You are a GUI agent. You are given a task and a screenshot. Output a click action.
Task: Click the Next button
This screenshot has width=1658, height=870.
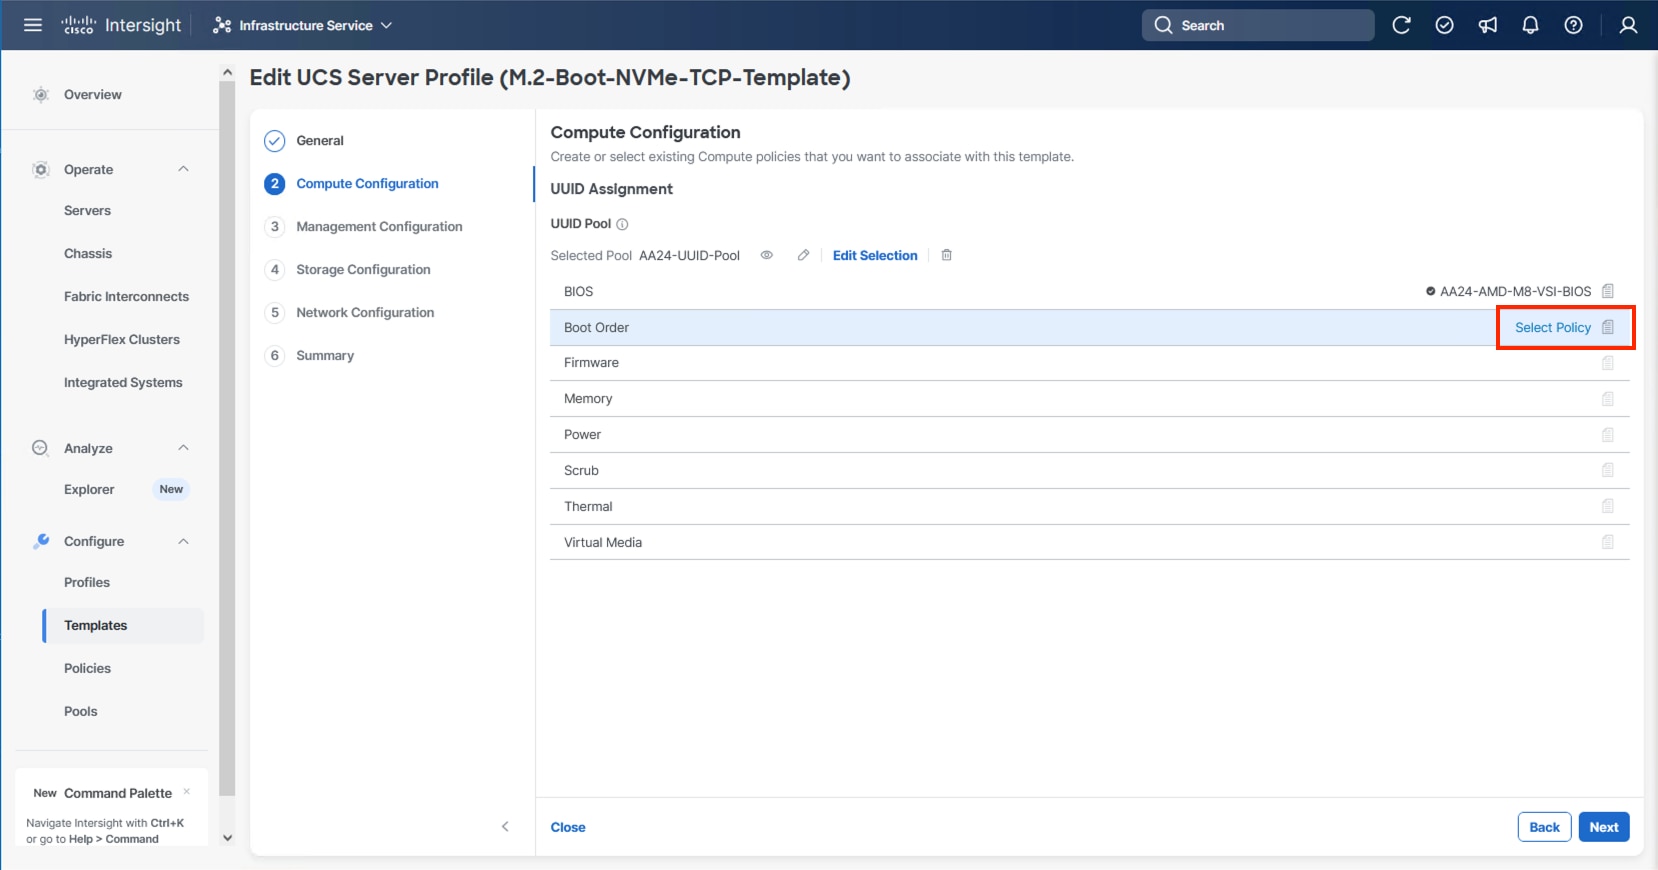click(1603, 827)
